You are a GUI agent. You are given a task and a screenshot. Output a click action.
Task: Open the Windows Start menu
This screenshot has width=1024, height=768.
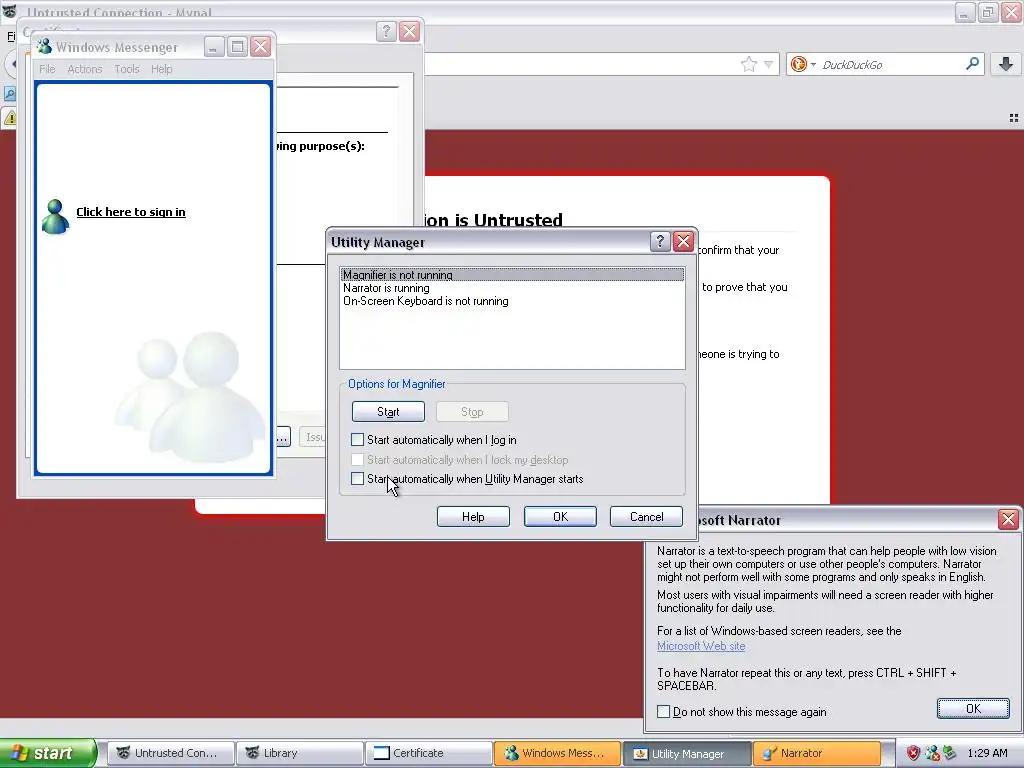tap(48, 753)
